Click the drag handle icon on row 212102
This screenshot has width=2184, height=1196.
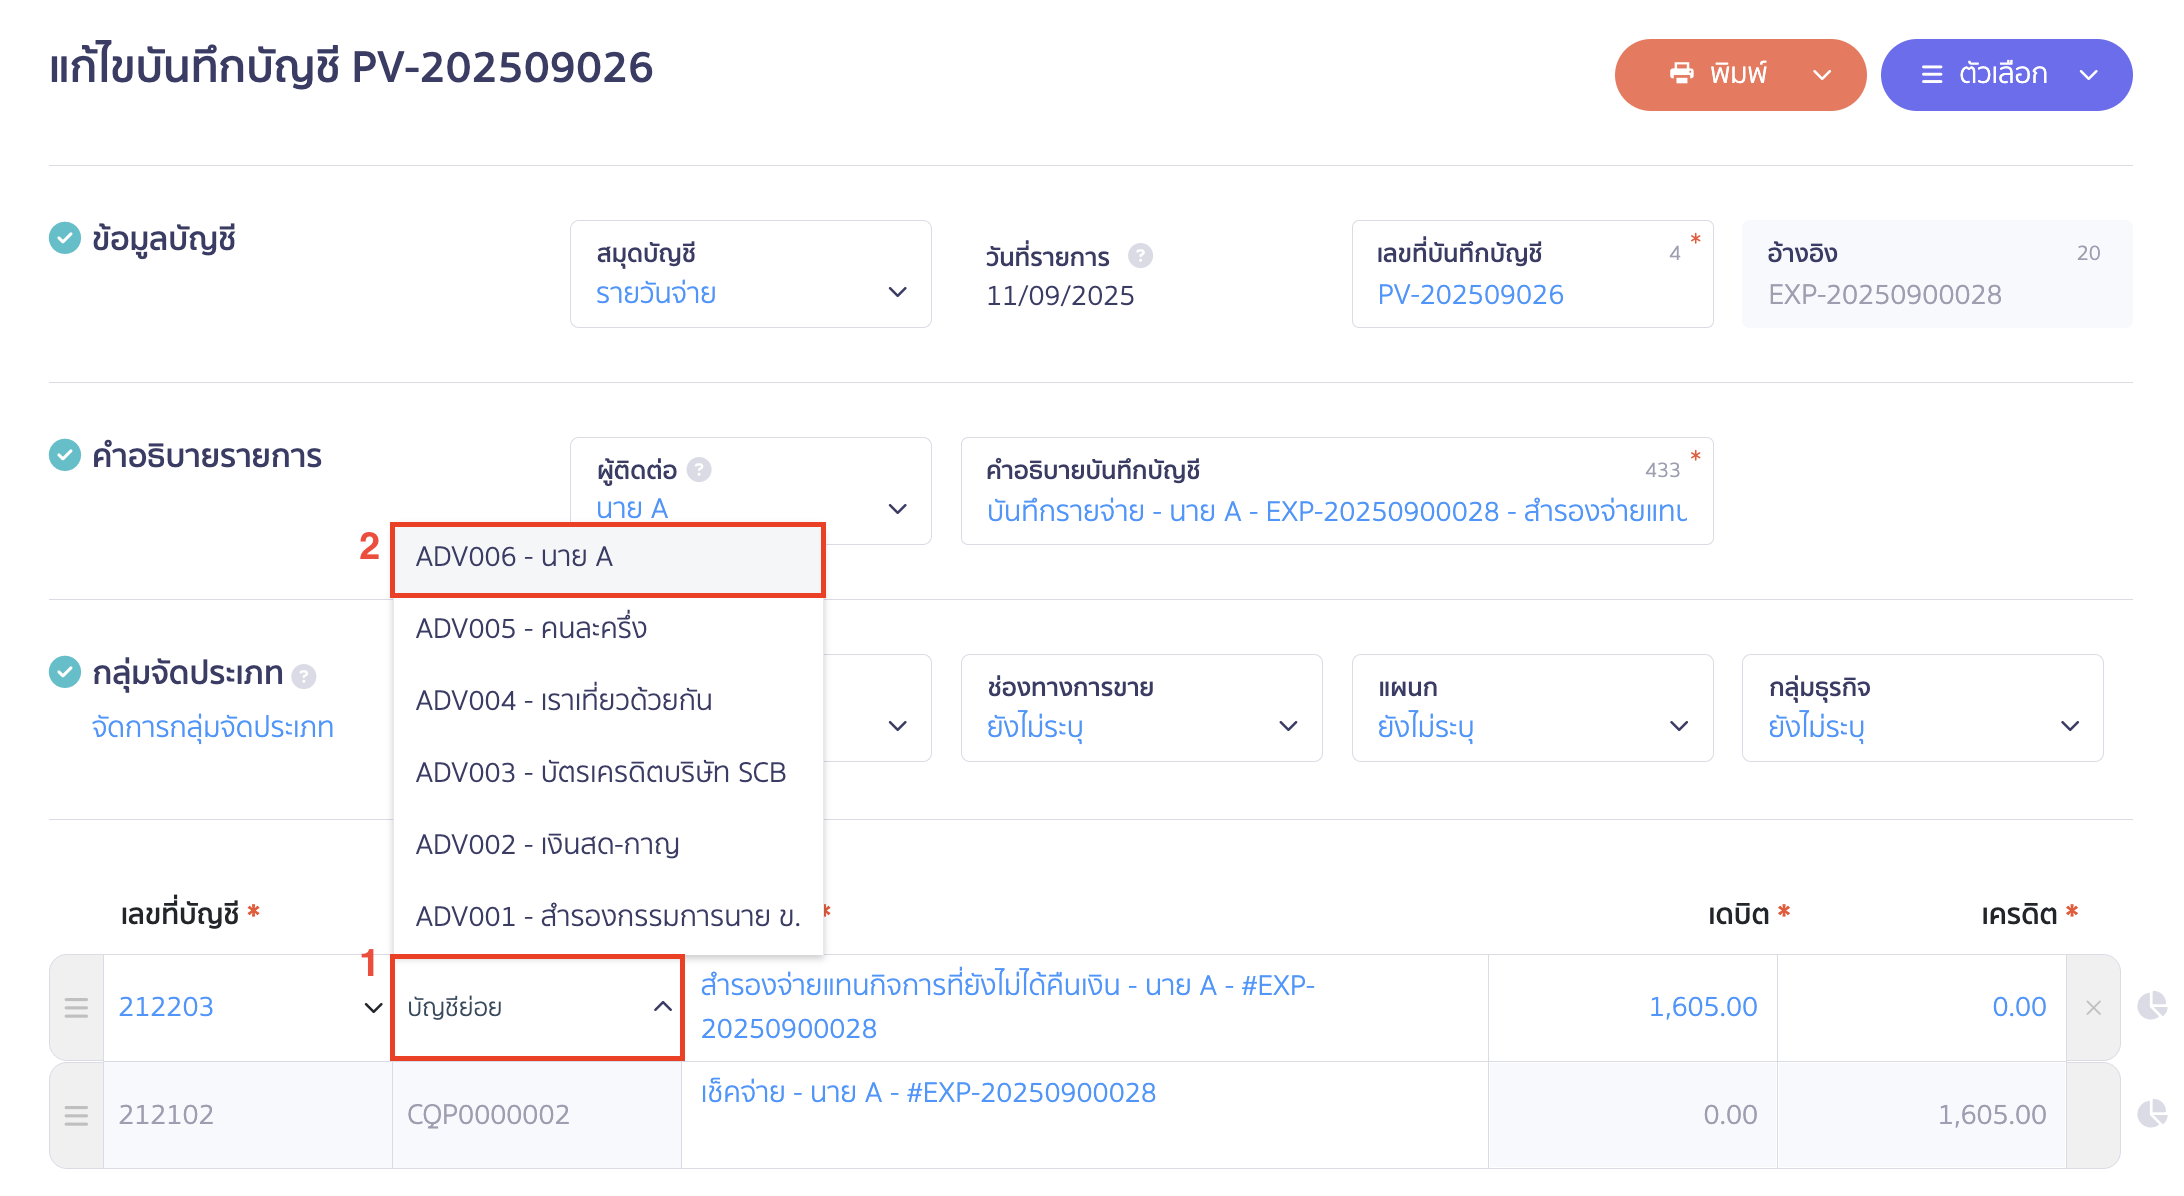tap(76, 1116)
